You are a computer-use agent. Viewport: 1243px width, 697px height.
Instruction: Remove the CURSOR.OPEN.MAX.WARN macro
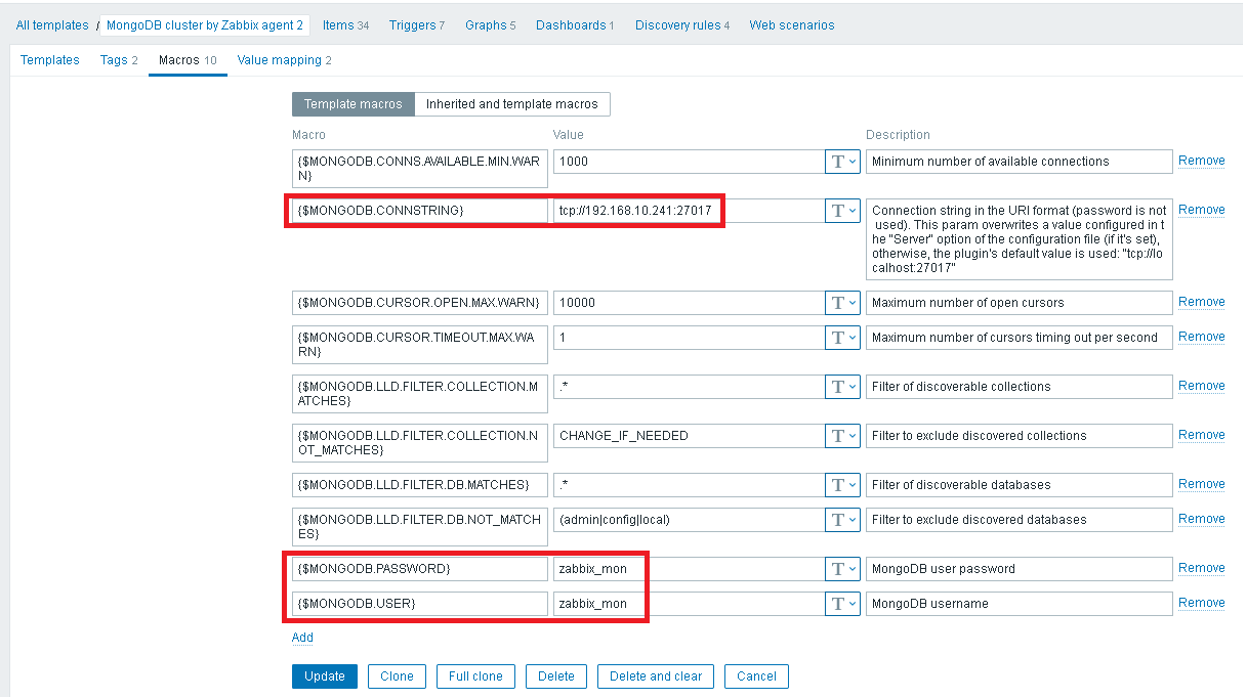click(x=1201, y=302)
